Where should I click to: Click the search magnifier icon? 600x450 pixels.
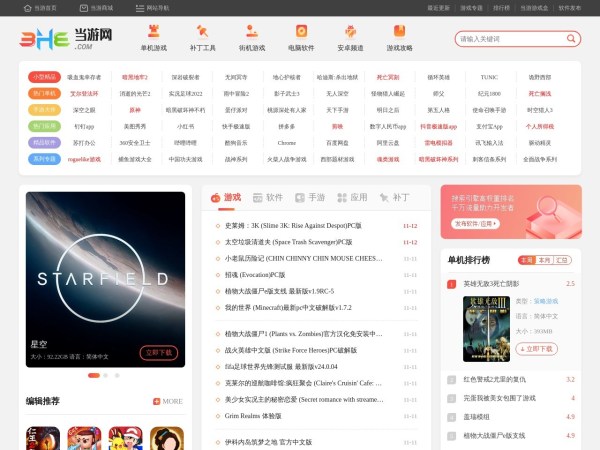click(x=571, y=39)
